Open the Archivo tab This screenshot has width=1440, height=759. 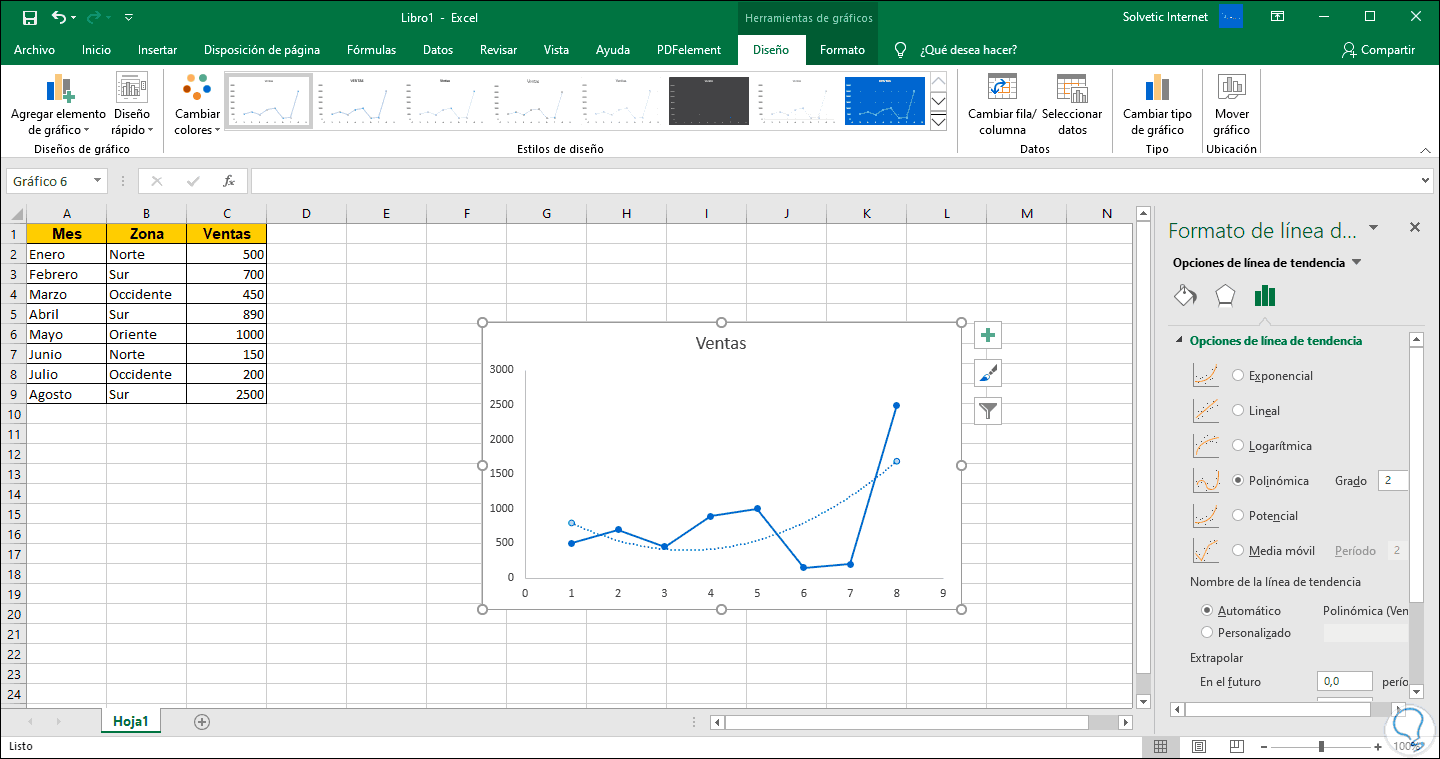tap(35, 50)
